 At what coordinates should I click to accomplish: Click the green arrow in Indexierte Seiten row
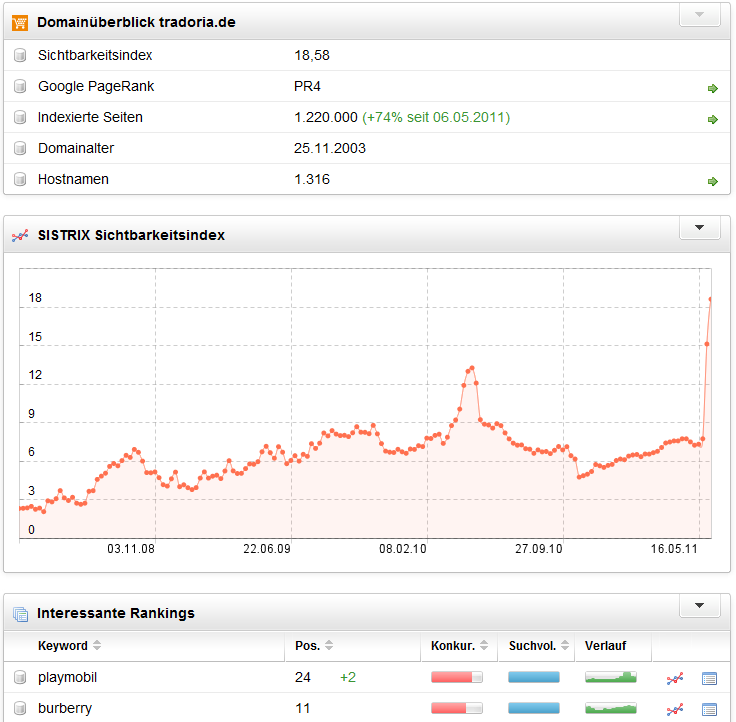point(712,119)
